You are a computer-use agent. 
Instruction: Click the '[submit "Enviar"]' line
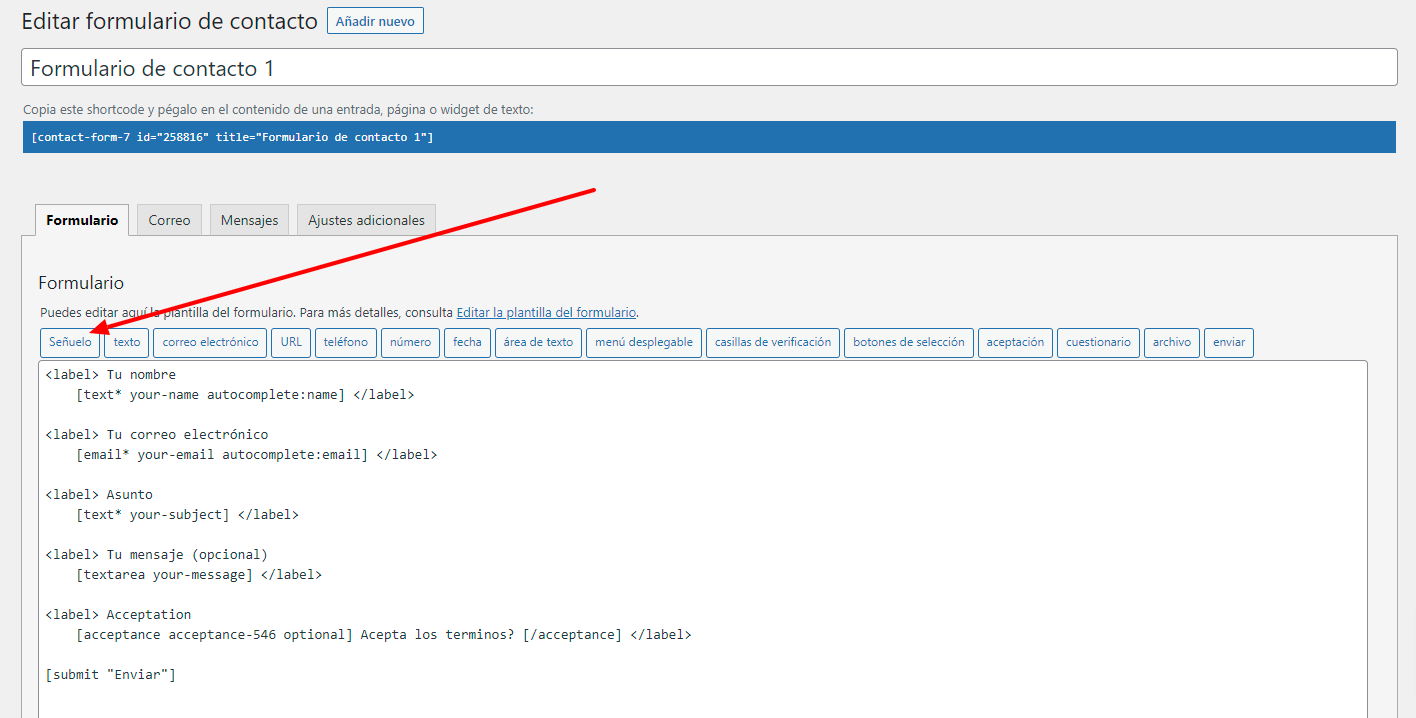click(111, 675)
